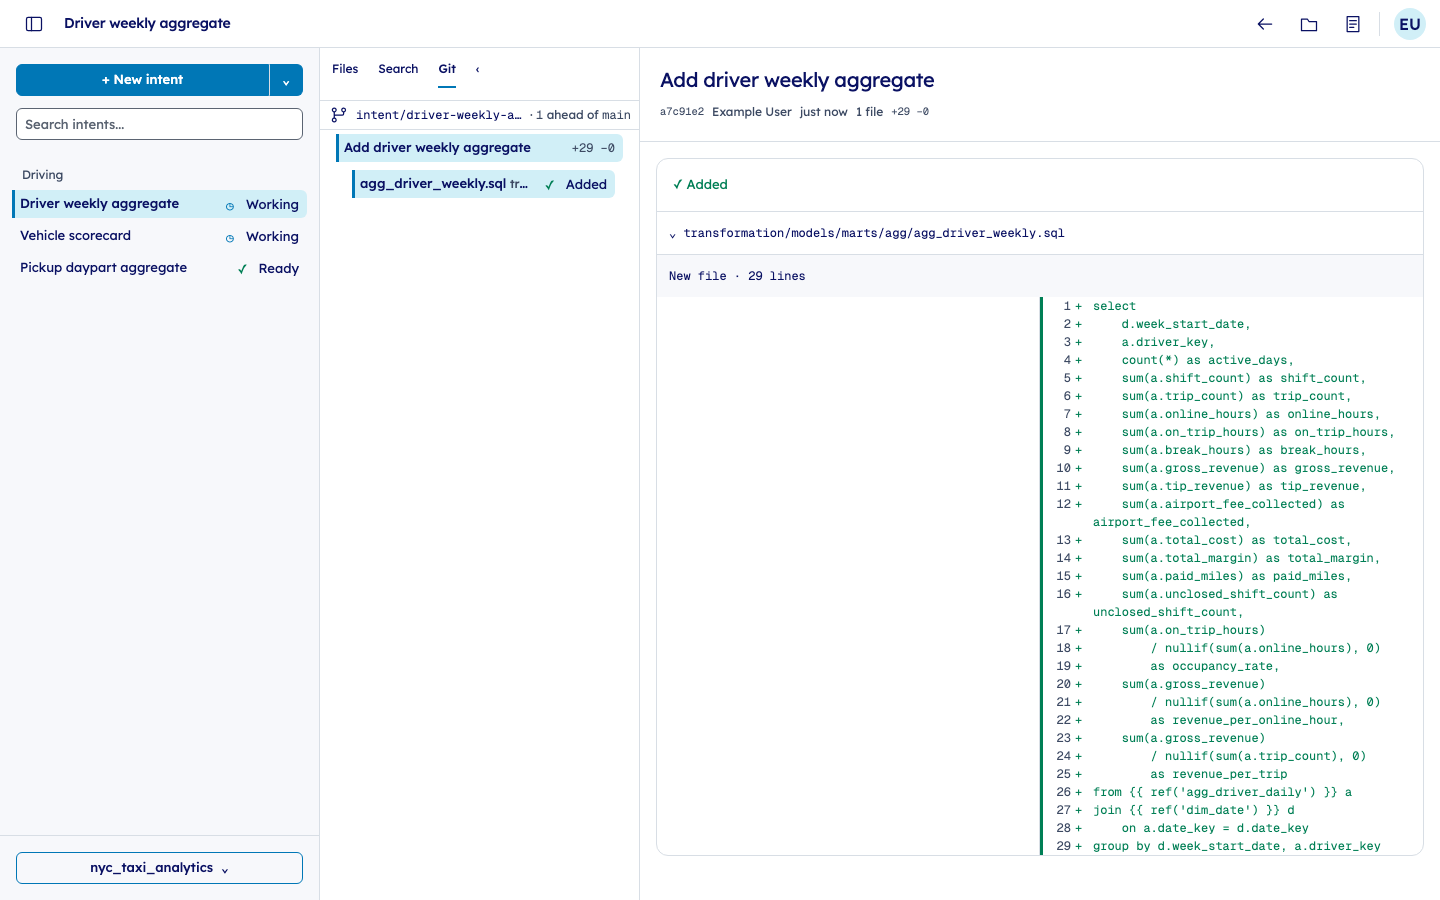Screen dimensions: 1440x900
Task: Collapse the agg_driver_weekly.sql file diff
Action: [x=672, y=234]
